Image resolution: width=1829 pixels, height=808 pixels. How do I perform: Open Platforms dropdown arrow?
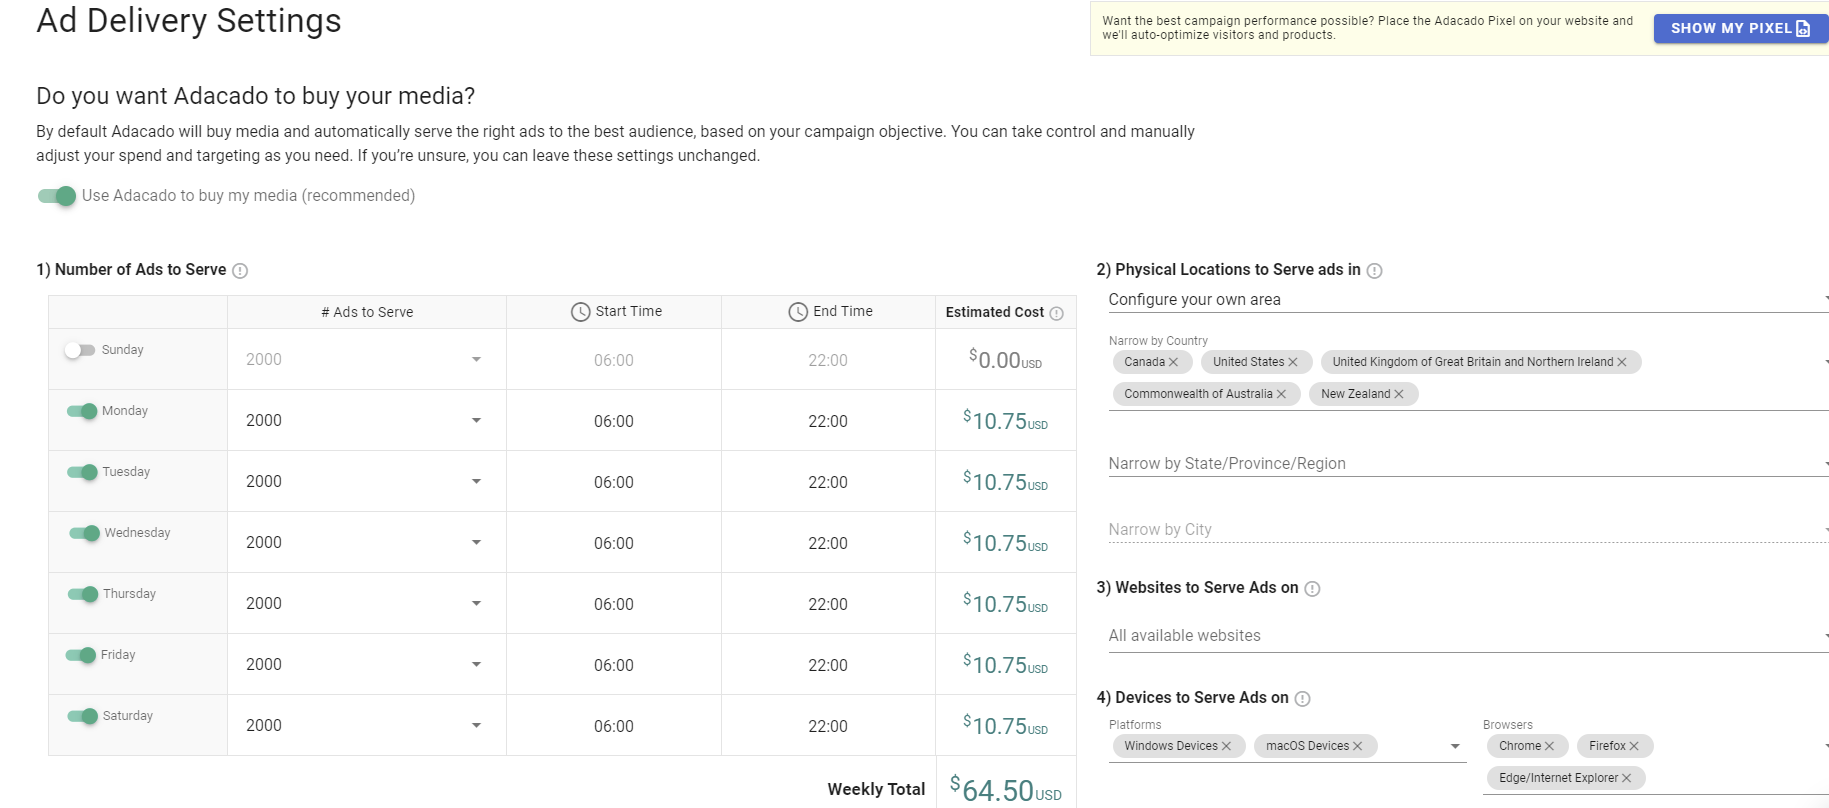1454,746
